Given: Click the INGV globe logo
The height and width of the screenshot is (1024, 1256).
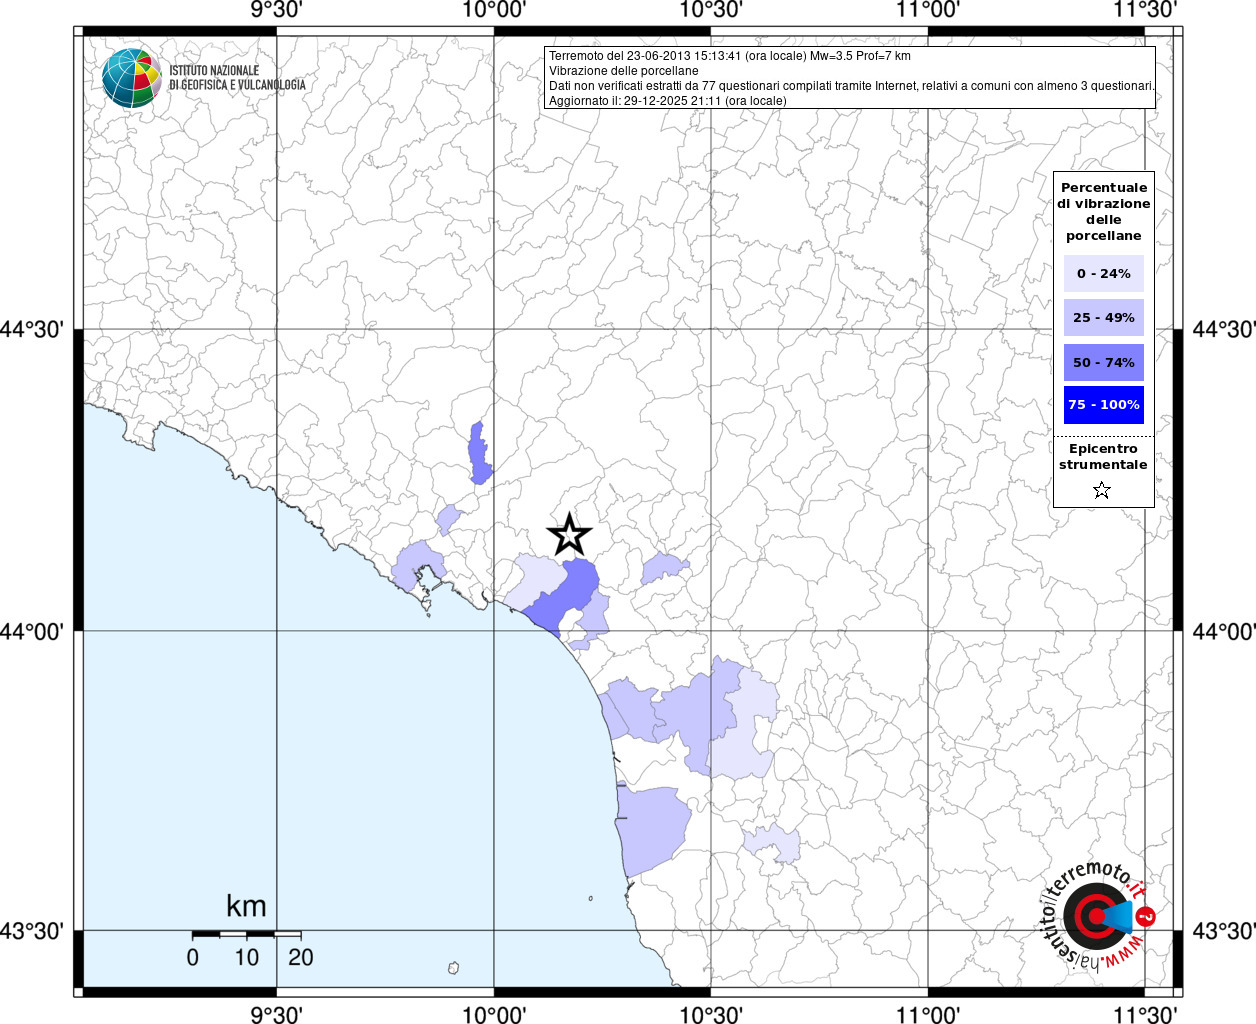Looking at the screenshot, I should point(131,78).
